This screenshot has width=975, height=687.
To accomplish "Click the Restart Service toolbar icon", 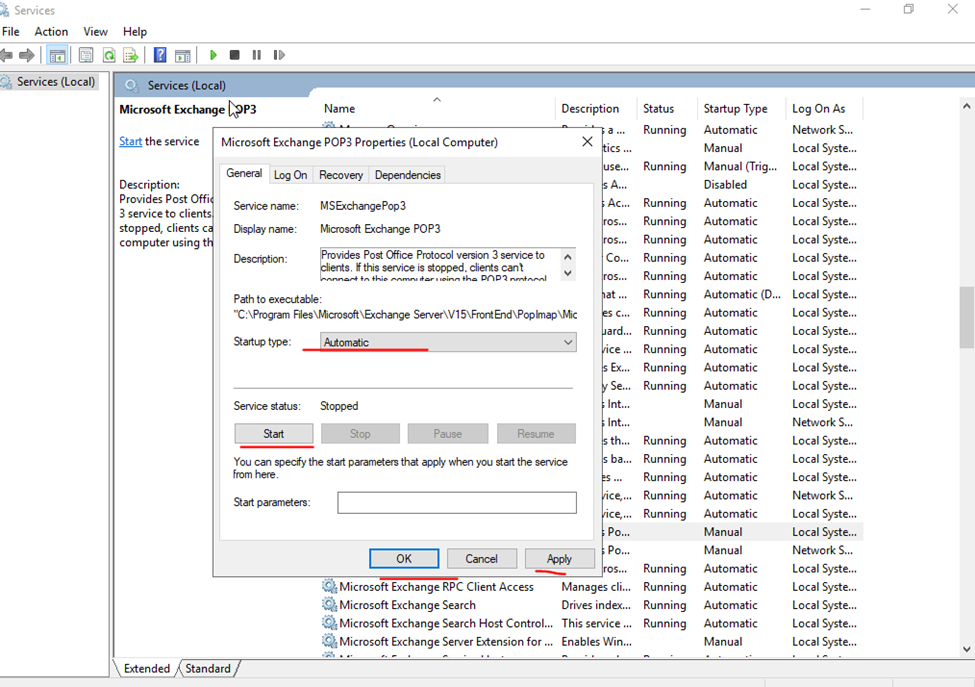I will coord(279,56).
